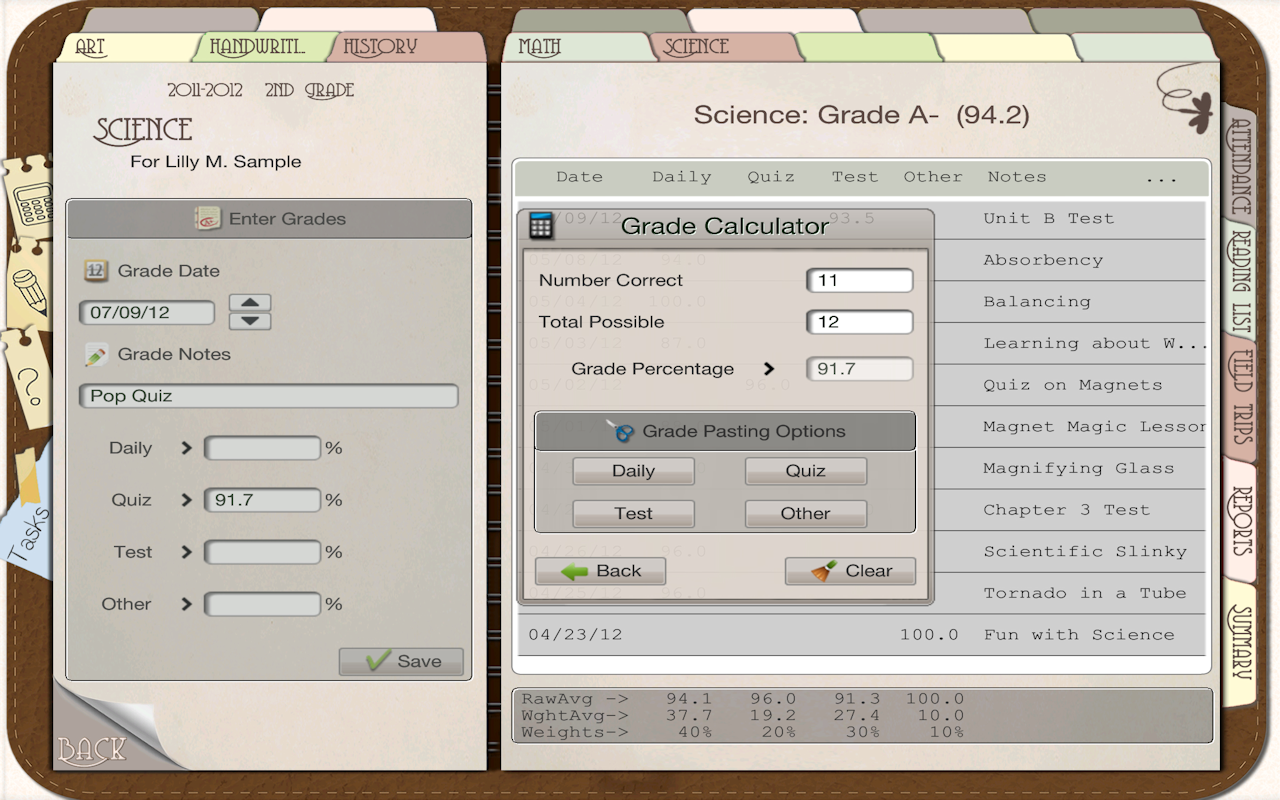Image resolution: width=1280 pixels, height=800 pixels.
Task: Paste the percentage as a Test grade
Action: coord(633,513)
